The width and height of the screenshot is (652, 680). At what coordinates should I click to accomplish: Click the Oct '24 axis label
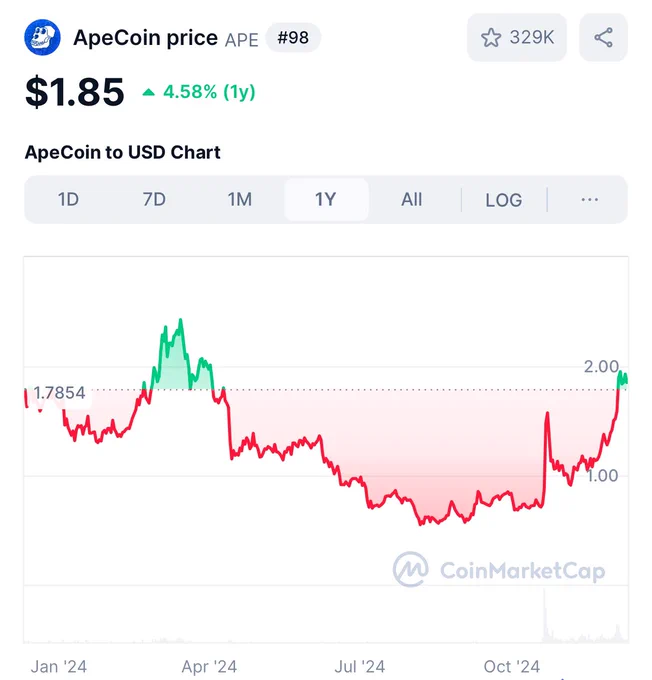(x=511, y=667)
